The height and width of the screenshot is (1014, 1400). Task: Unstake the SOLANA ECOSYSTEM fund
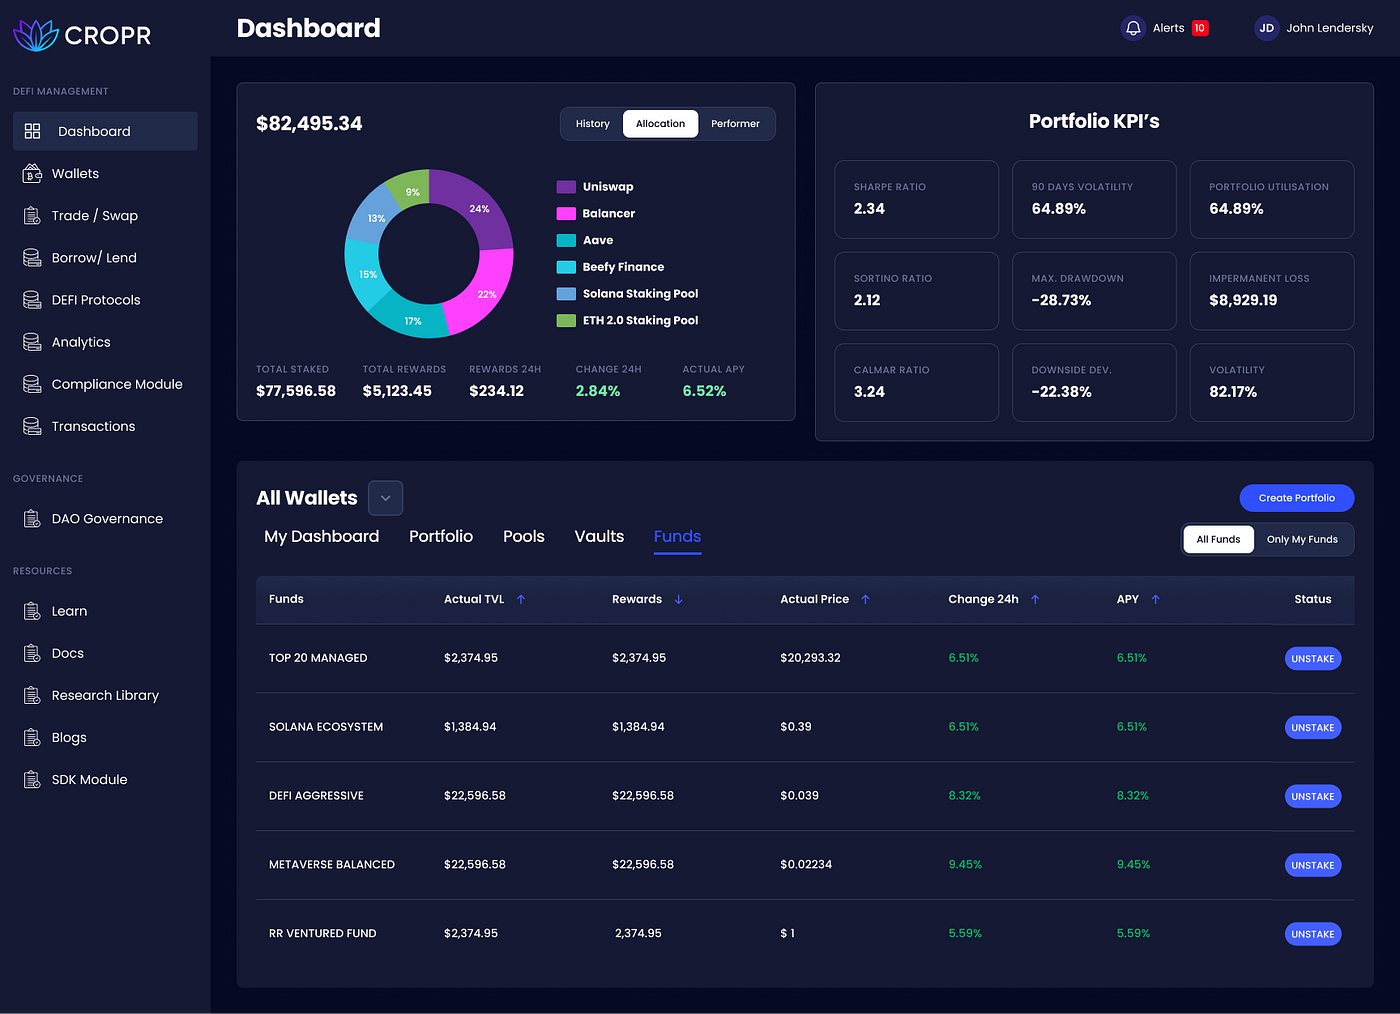click(x=1313, y=728)
